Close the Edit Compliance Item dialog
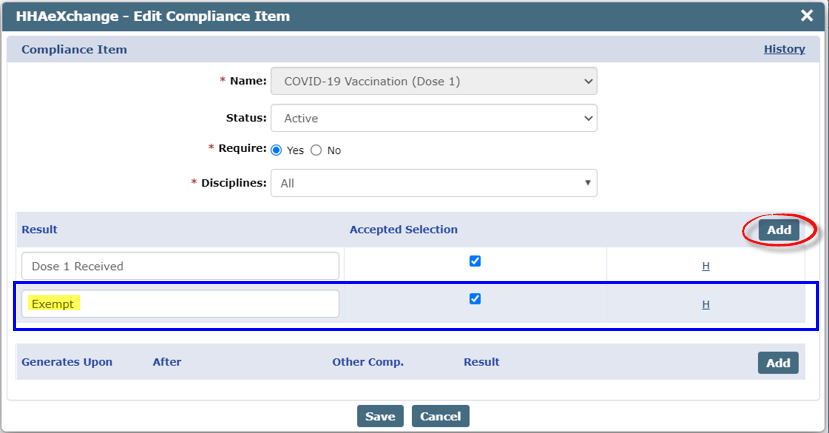 point(807,16)
